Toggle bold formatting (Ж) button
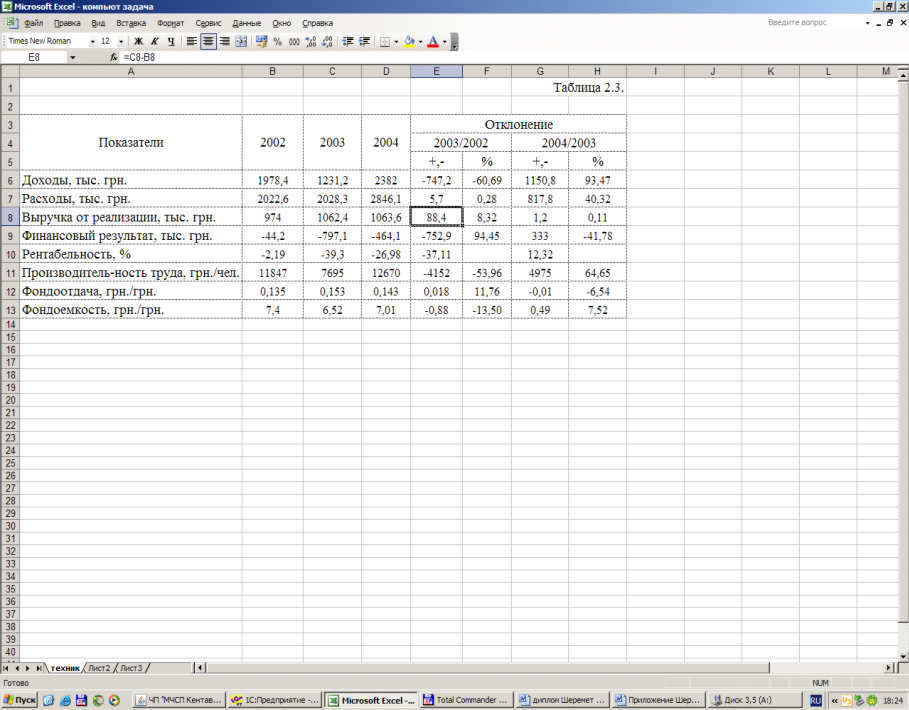This screenshot has height=710, width=909. 139,41
